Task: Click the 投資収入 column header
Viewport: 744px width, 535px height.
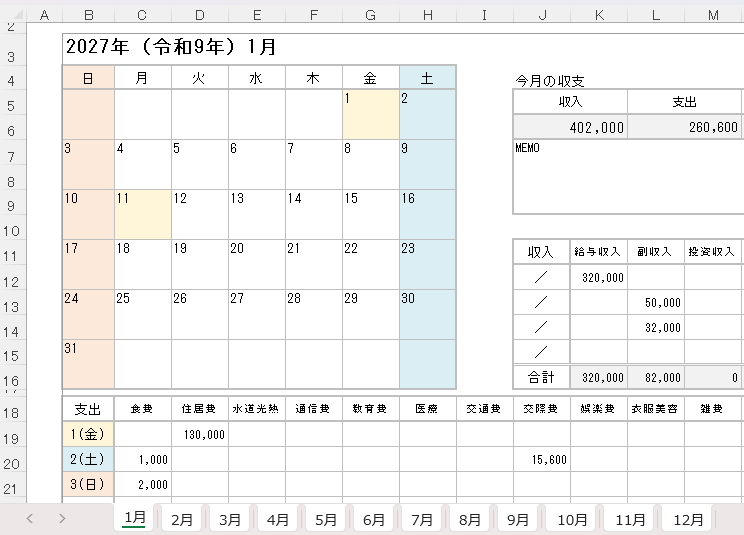Action: (x=712, y=251)
